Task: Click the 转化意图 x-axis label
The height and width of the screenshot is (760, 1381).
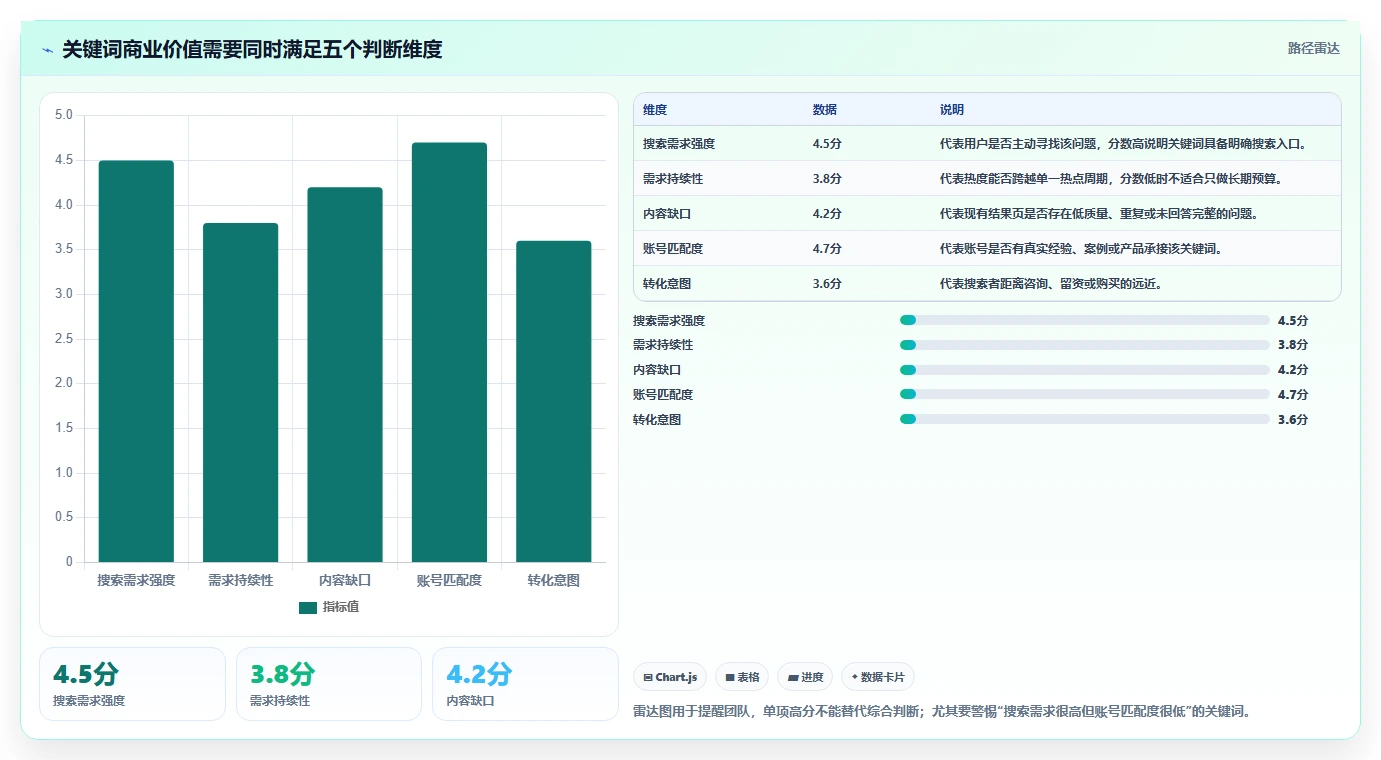Action: click(x=553, y=580)
